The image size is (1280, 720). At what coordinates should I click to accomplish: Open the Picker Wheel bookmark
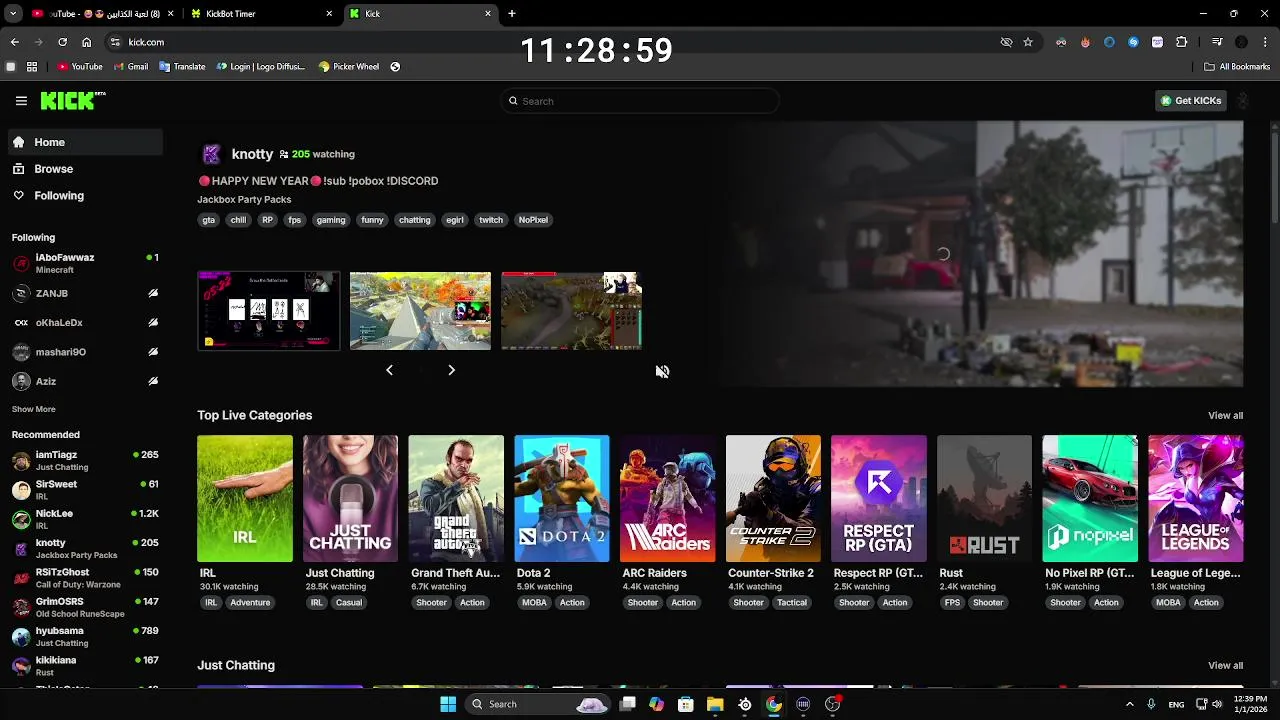point(349,67)
